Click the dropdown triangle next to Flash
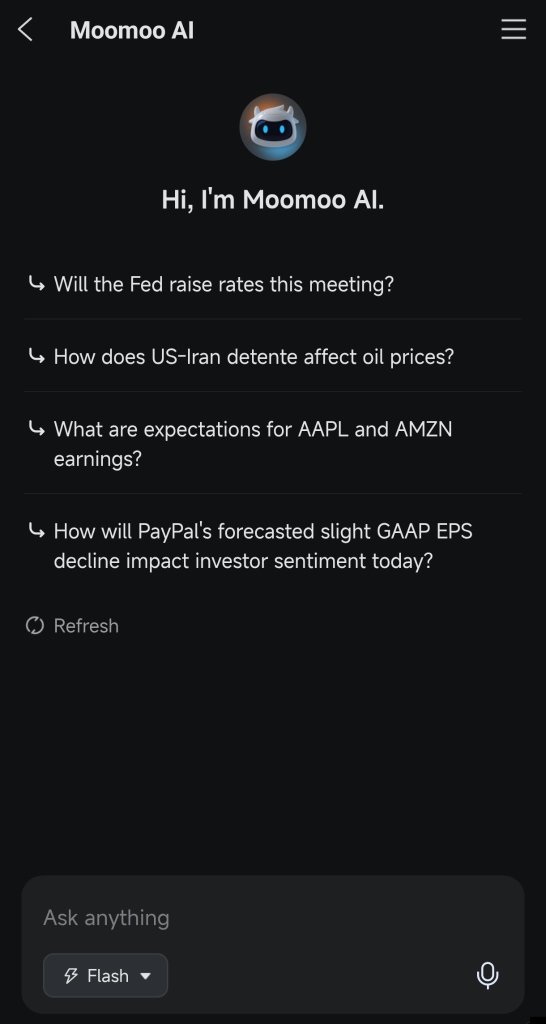This screenshot has height=1024, width=546. [x=146, y=976]
